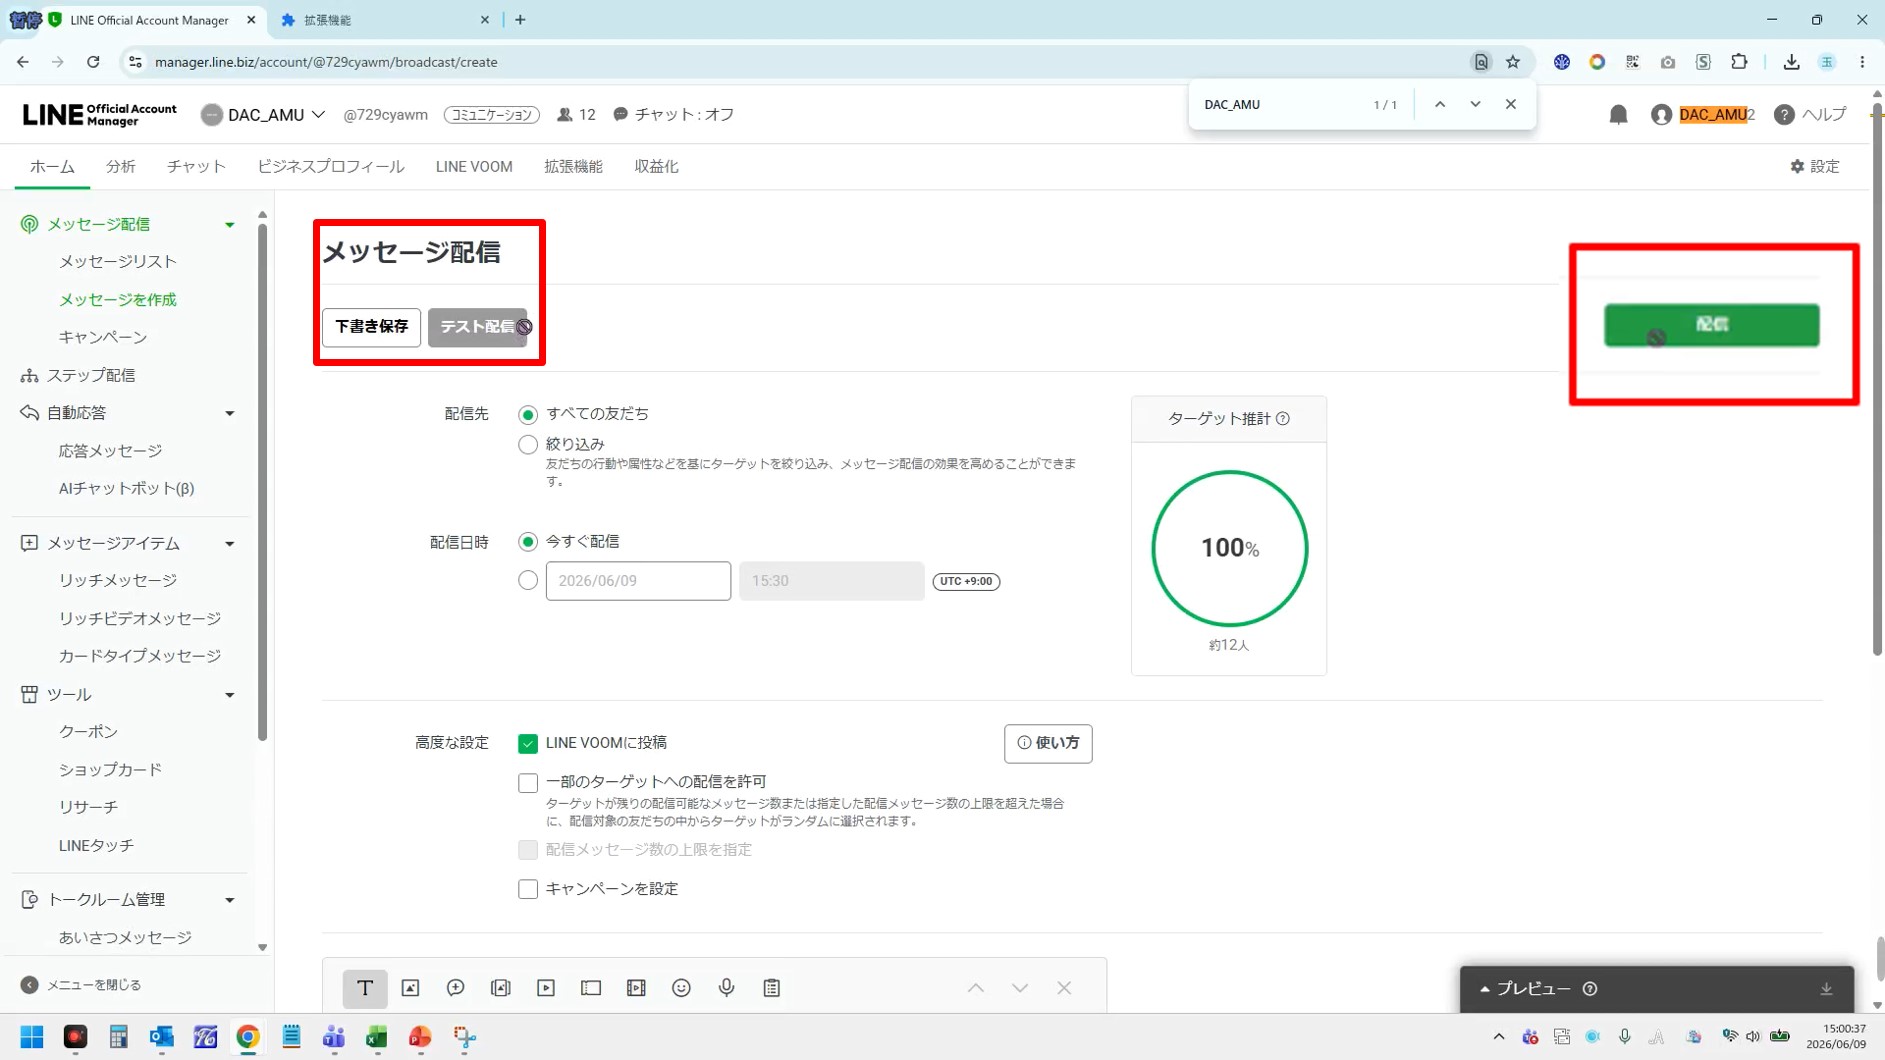Image resolution: width=1885 pixels, height=1060 pixels.
Task: Open the ビジネスプロフィール tab
Action: 331,167
